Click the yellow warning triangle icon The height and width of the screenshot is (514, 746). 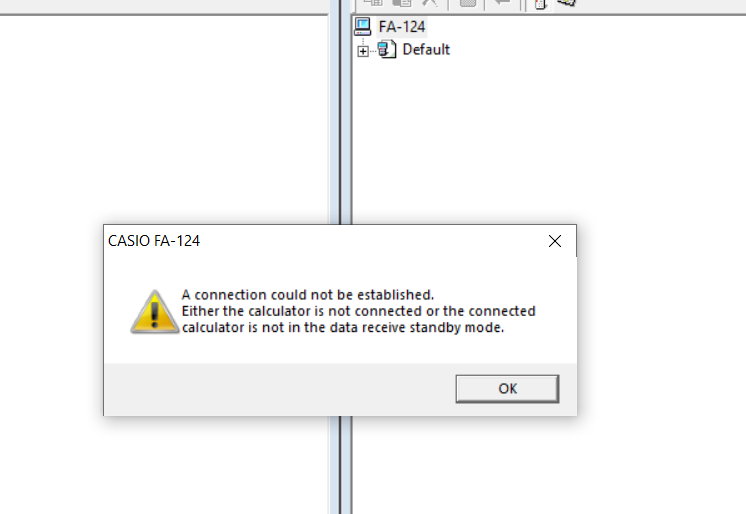coord(154,312)
